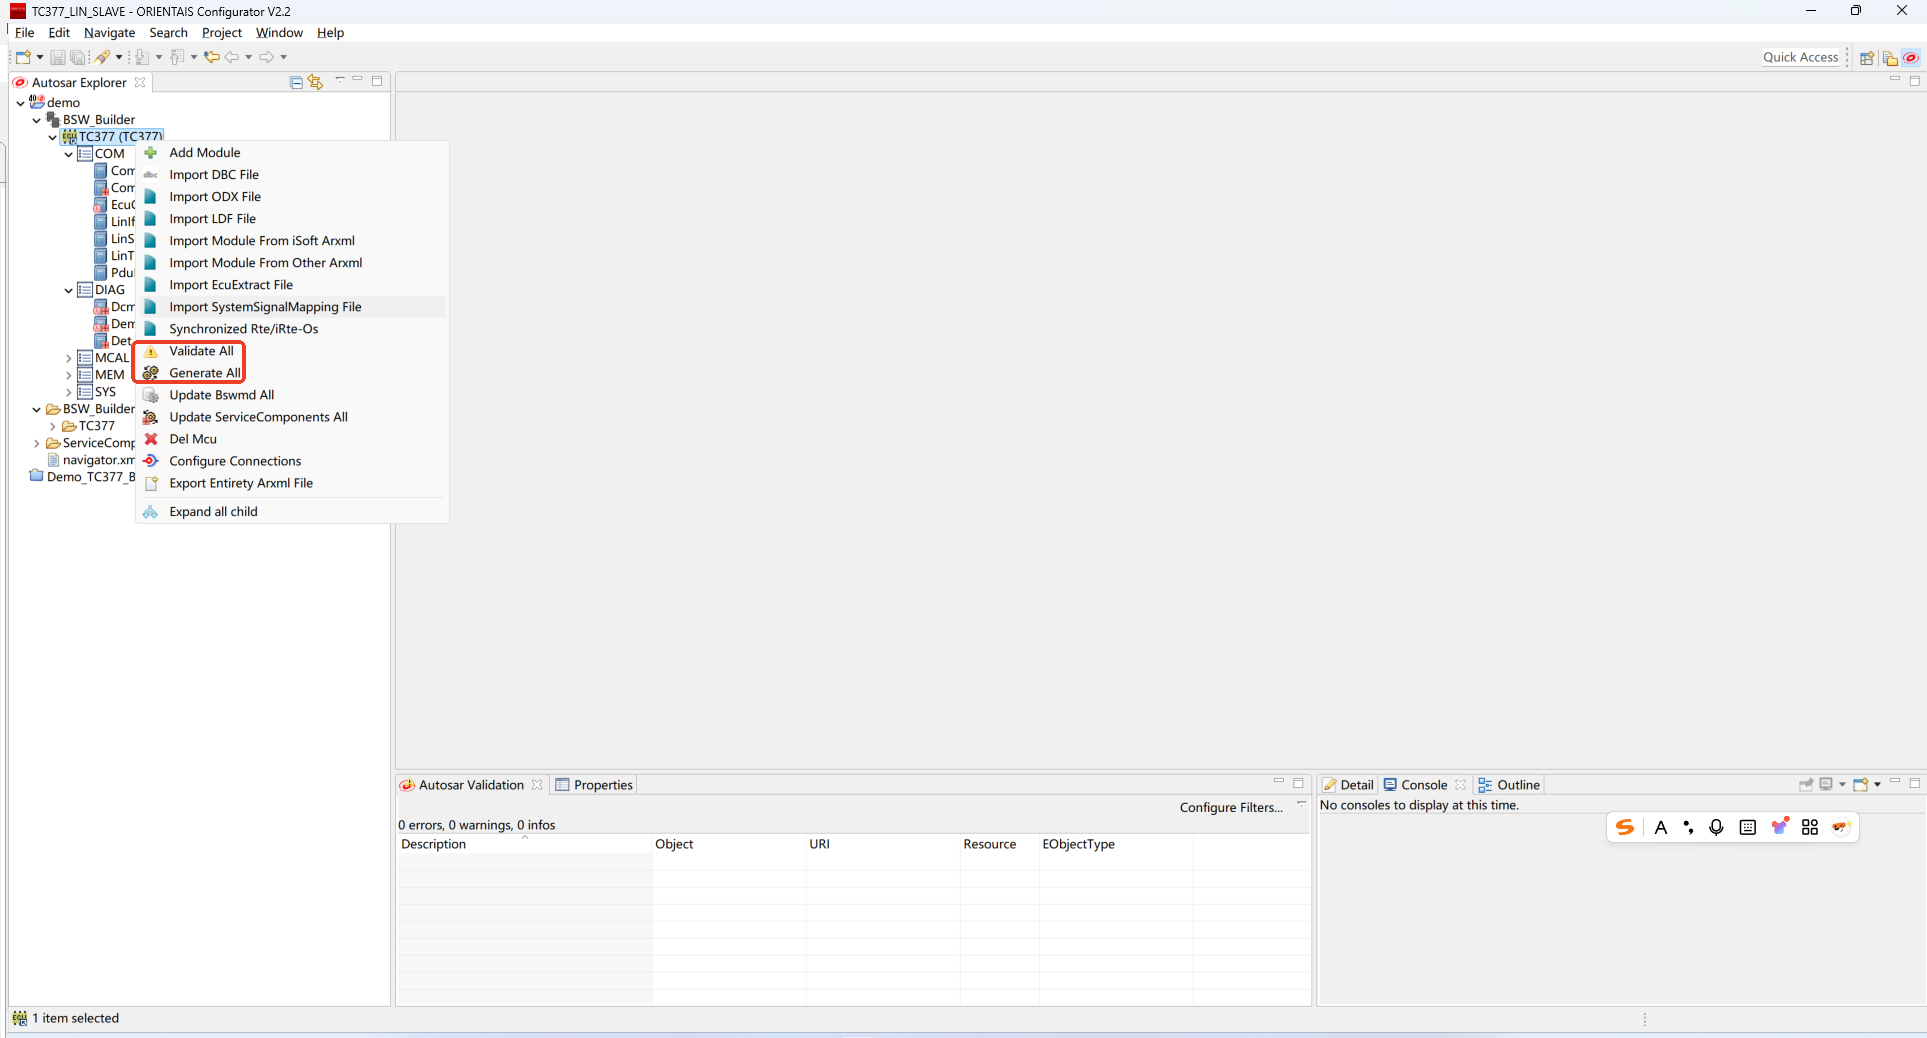Expand the SYS tree node
The image size is (1927, 1038).
click(x=68, y=392)
